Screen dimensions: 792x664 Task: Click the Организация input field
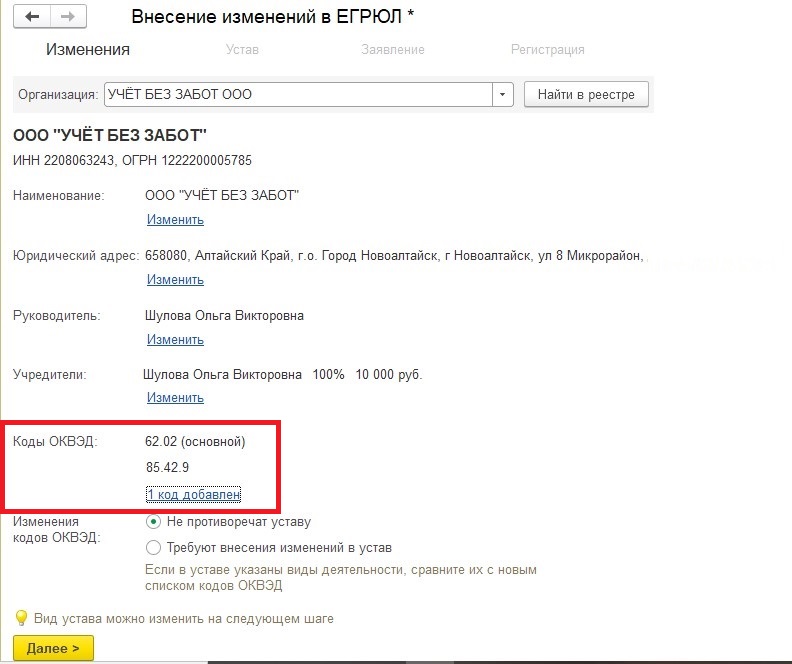click(298, 94)
